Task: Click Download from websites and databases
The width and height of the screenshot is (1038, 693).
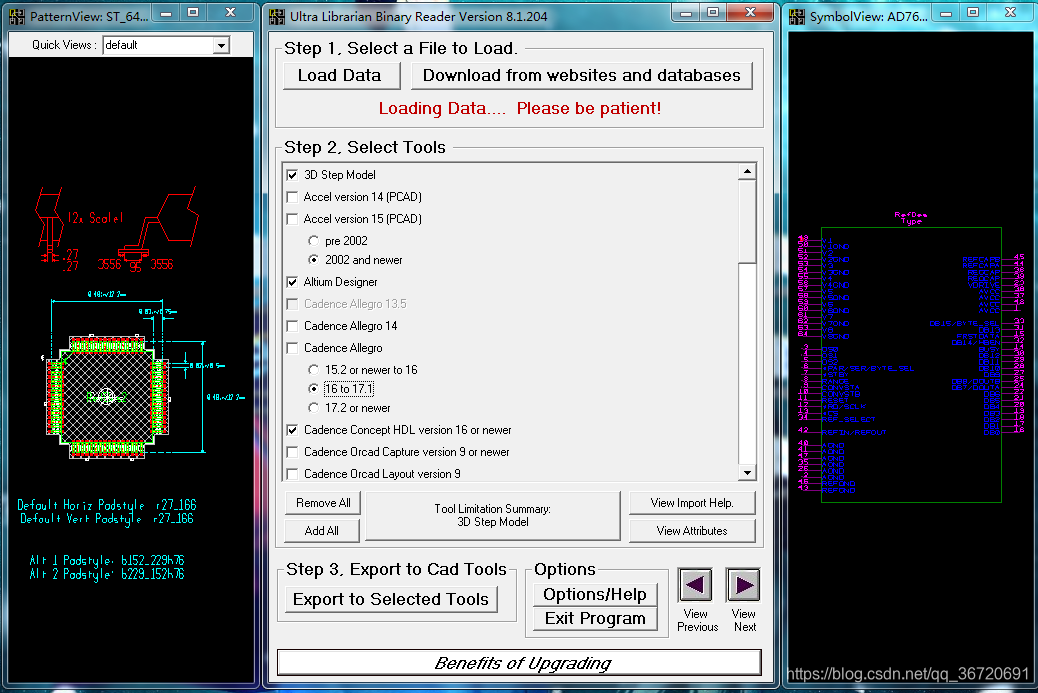Action: [x=581, y=75]
